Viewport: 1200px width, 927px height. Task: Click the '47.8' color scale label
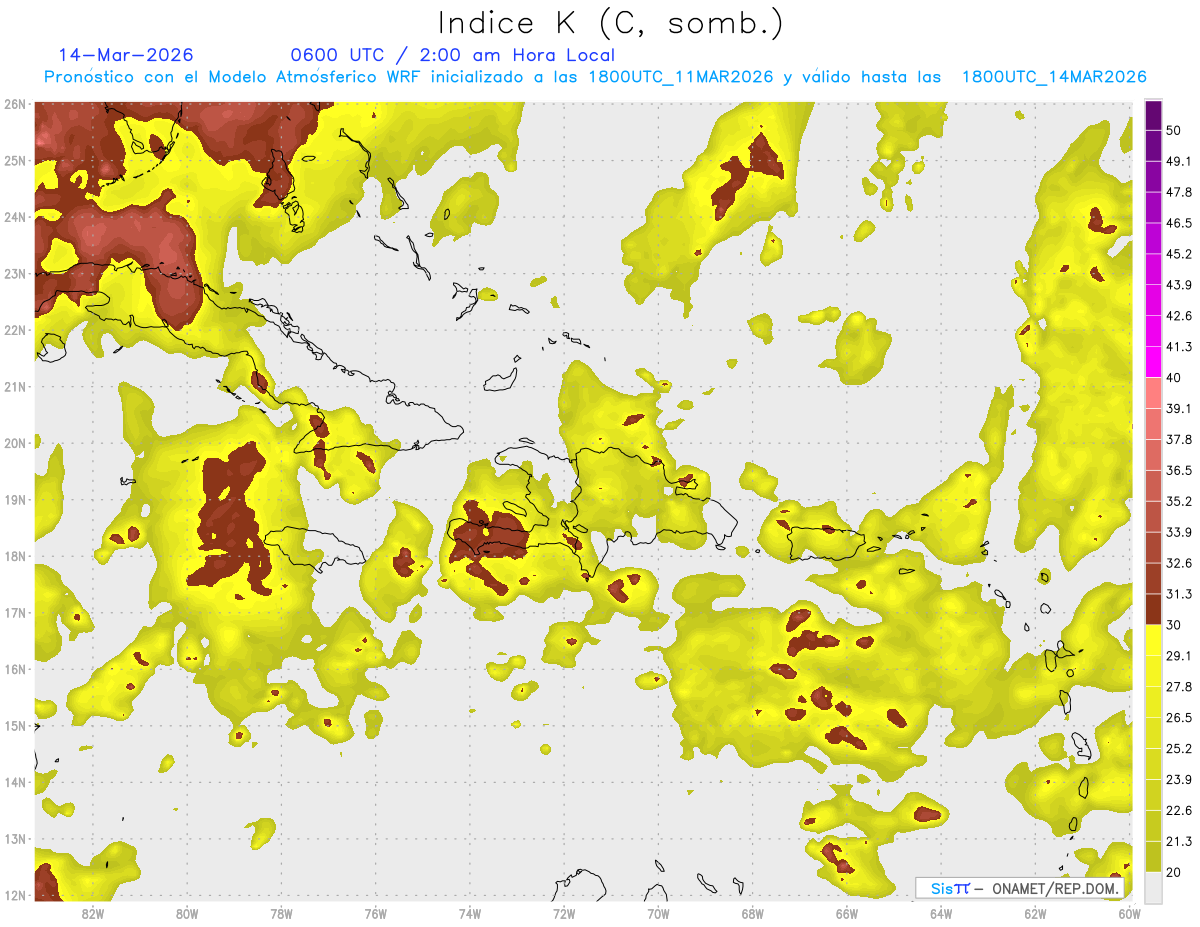[x=1178, y=192]
